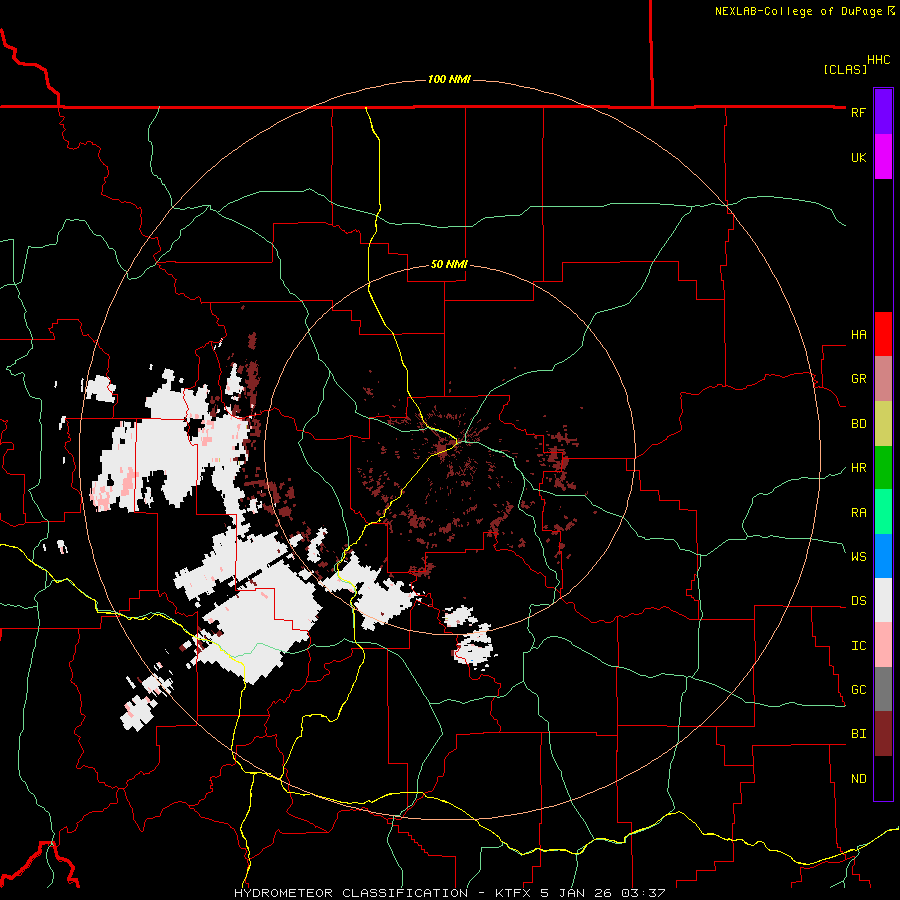Click the 50 NMI range ring label

[x=449, y=265]
